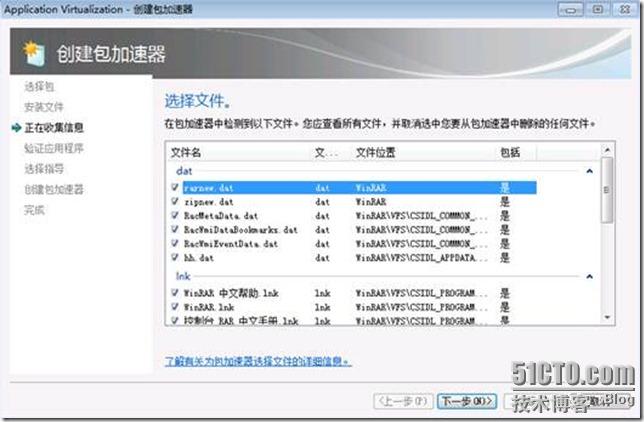Viewport: 644px width, 422px height.
Task: Click CSIDL_APPDATA location for hh.dat
Action: 421,258
